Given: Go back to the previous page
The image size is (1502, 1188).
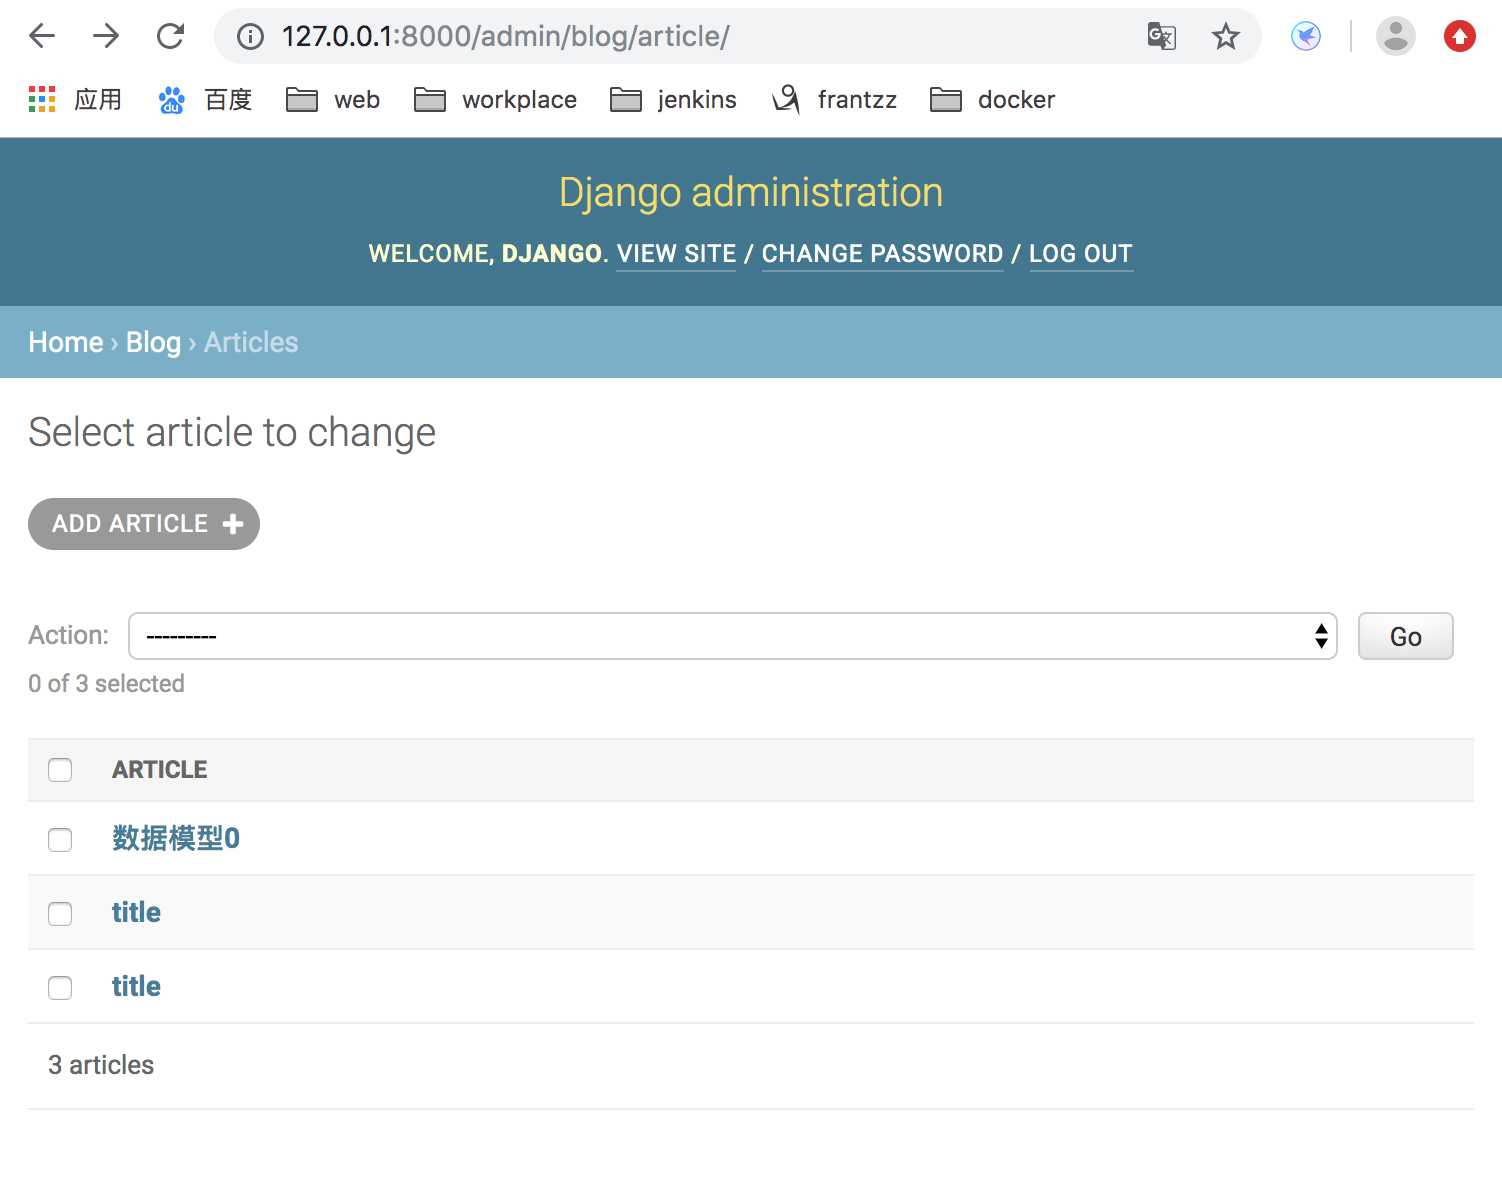Looking at the screenshot, I should (42, 36).
